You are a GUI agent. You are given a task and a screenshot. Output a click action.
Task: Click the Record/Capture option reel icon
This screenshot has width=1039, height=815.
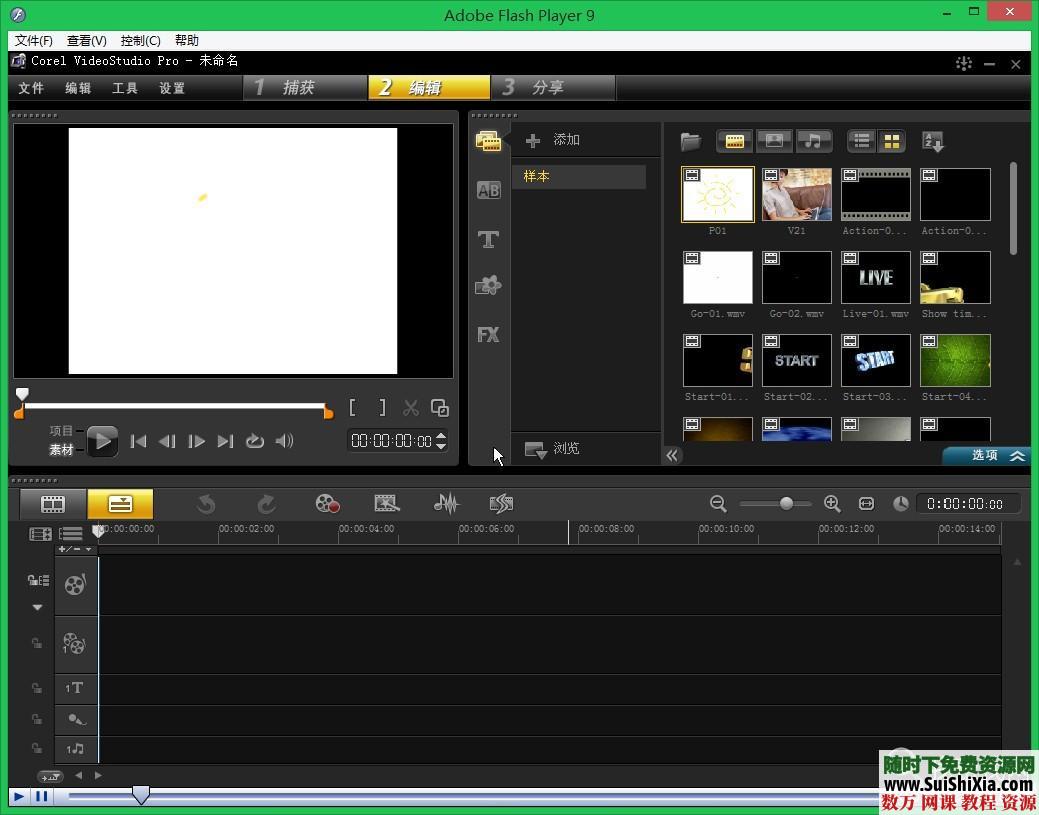point(327,504)
